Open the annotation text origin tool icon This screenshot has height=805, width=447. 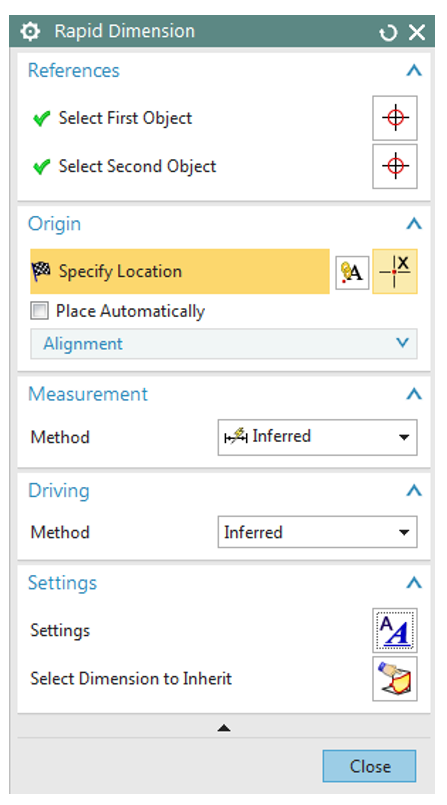point(352,272)
